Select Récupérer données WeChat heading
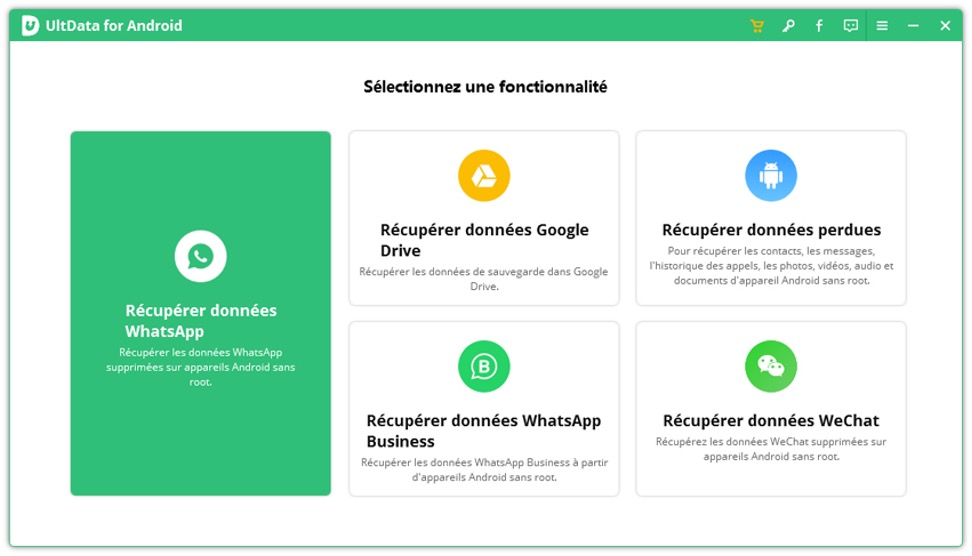Screen dimensions: 972x556 771,421
